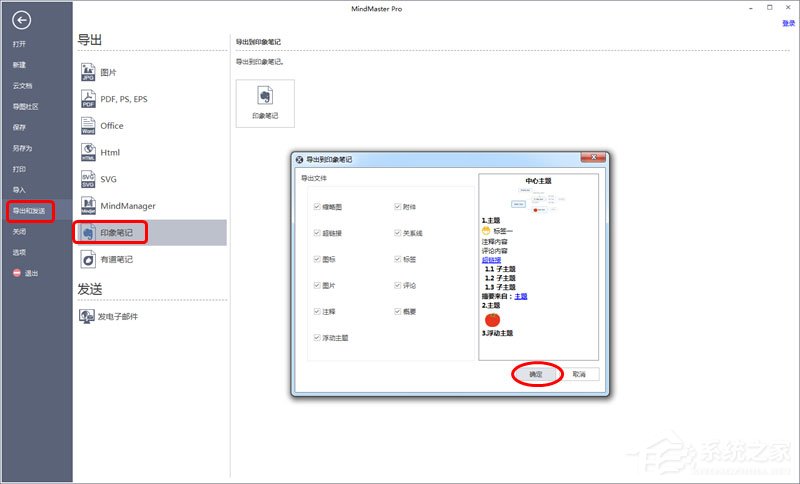Select 导出和发送 in the sidebar
This screenshot has height=484, width=800.
(x=29, y=211)
